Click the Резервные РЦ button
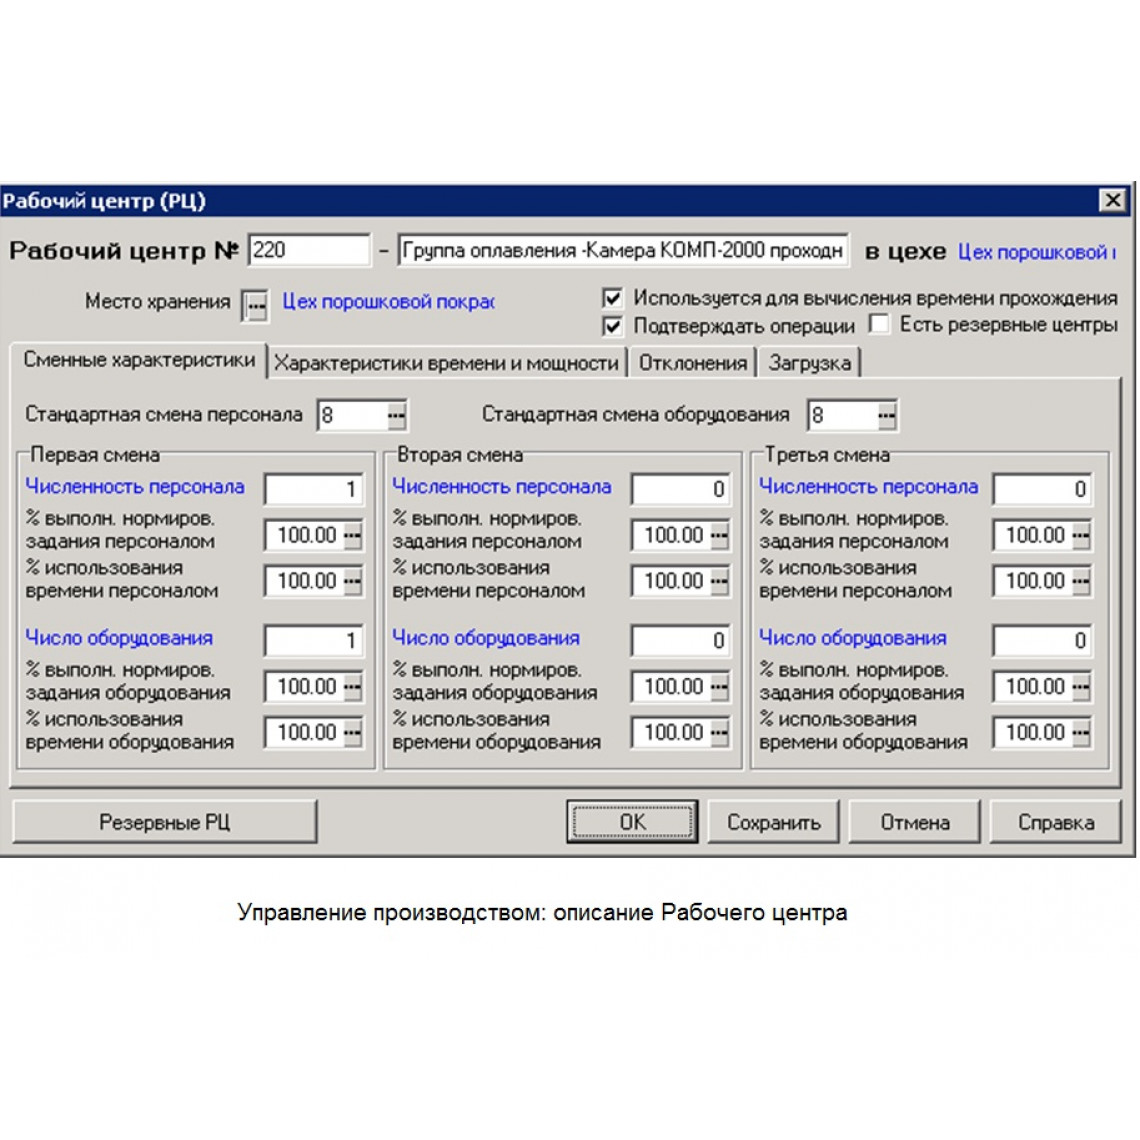 point(165,822)
